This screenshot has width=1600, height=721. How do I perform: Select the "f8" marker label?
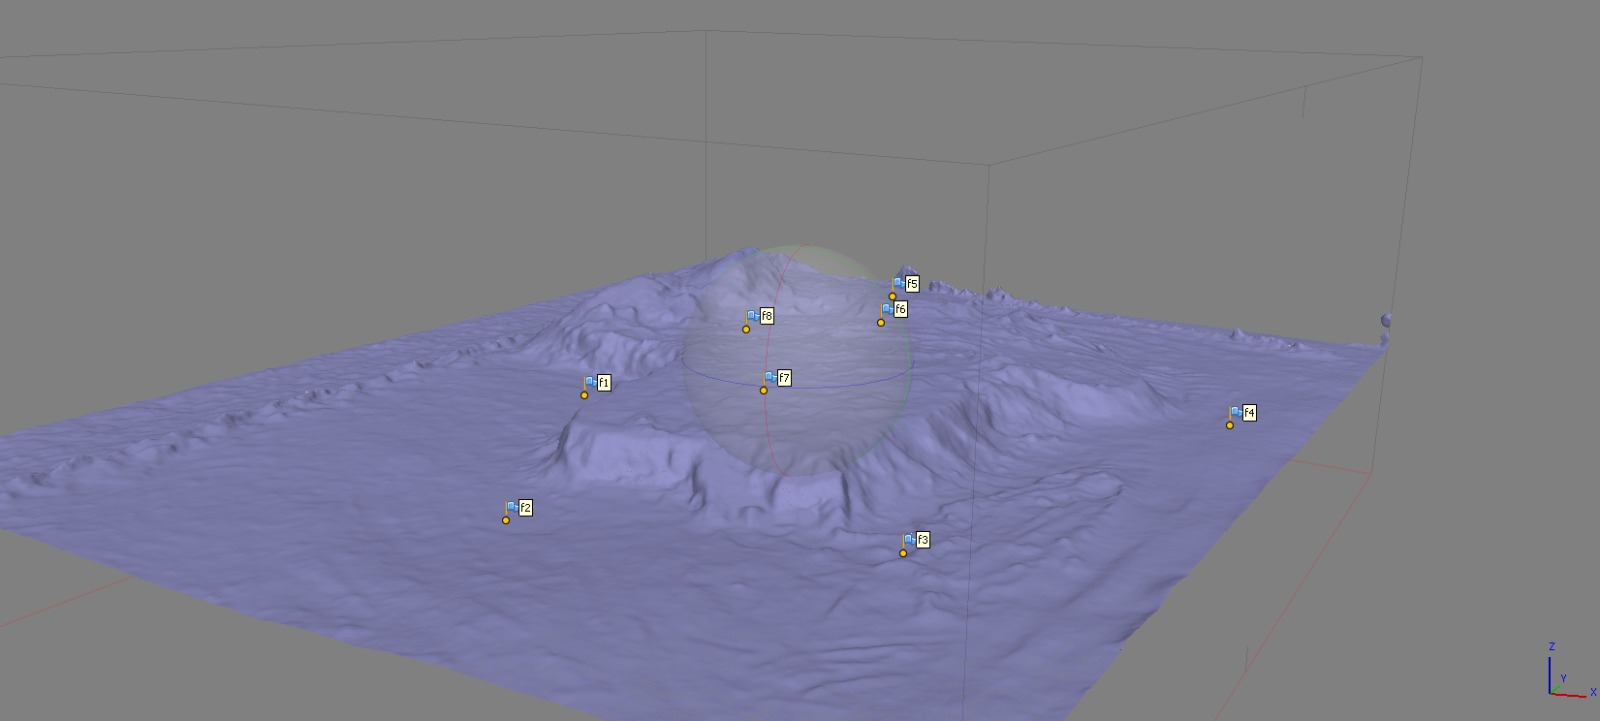pyautogui.click(x=767, y=316)
